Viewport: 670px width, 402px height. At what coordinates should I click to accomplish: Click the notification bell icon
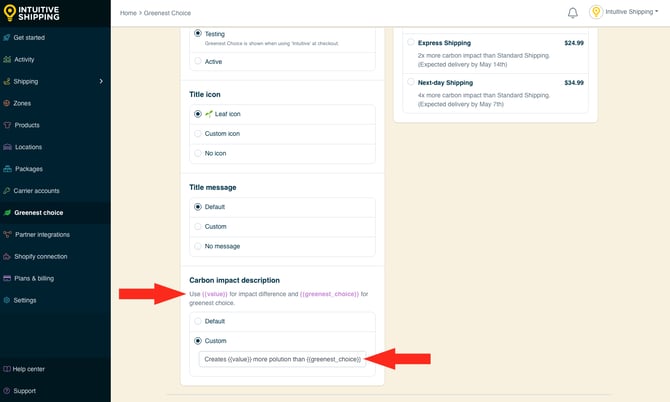pyautogui.click(x=572, y=13)
